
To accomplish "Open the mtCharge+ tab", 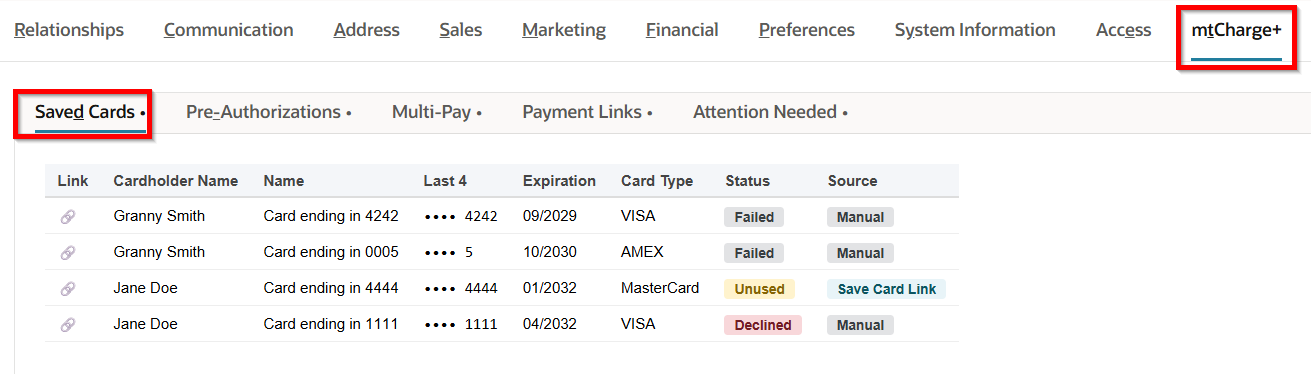I will click(1236, 30).
